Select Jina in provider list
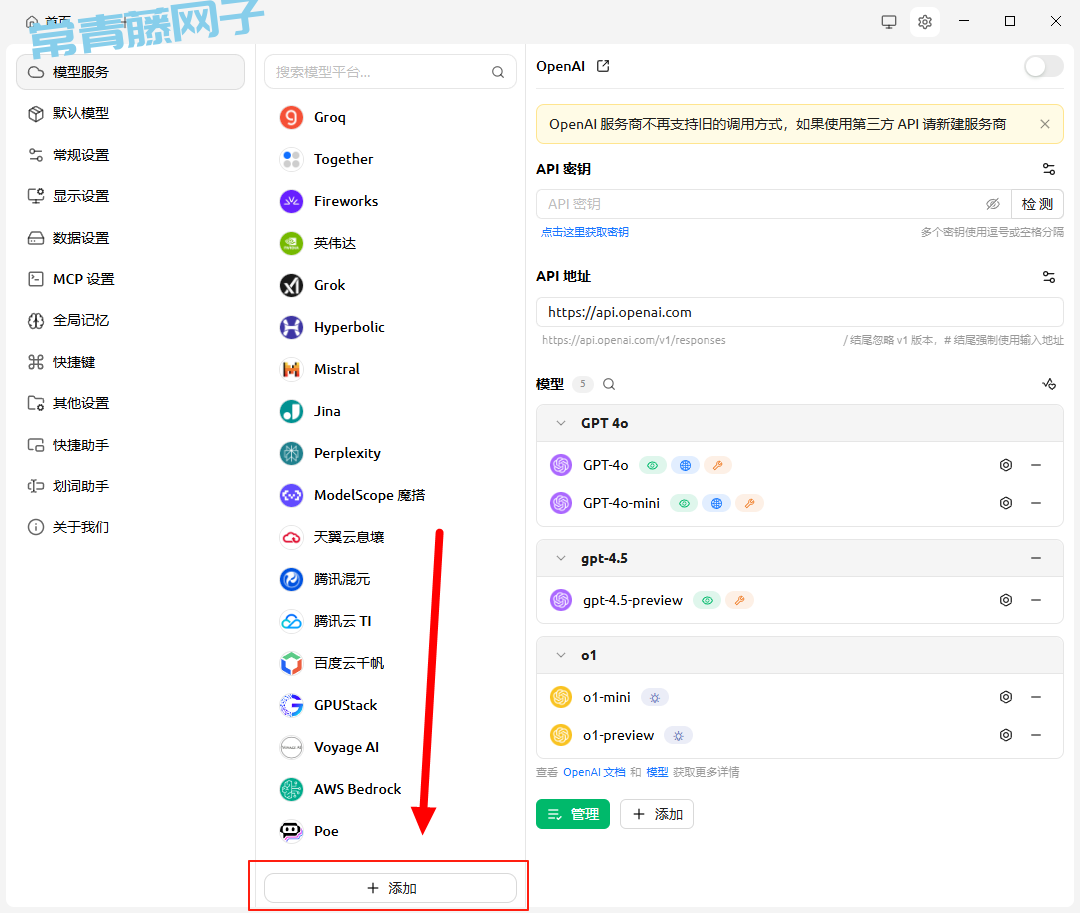Viewport: 1080px width, 913px height. click(x=391, y=412)
